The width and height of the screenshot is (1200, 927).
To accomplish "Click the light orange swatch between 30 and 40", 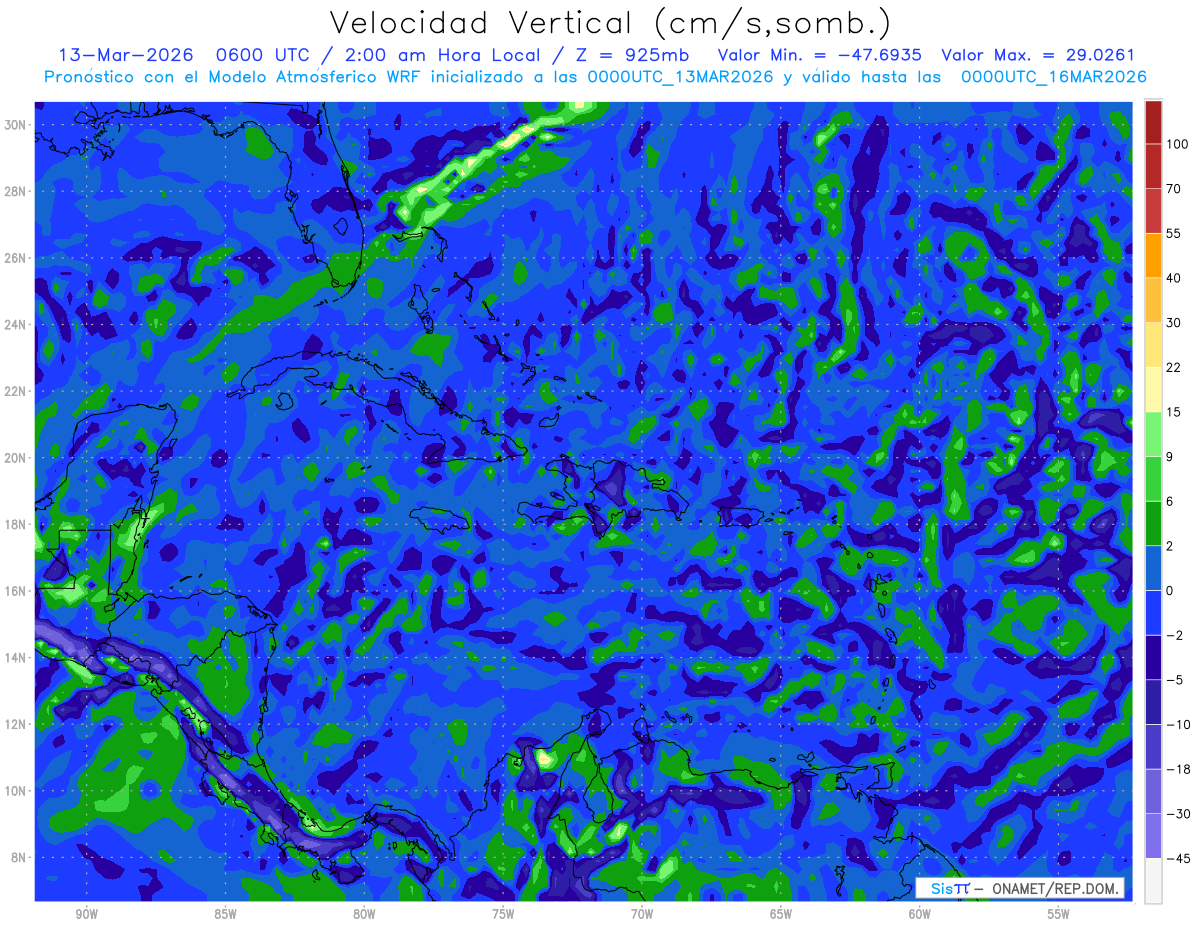I will pos(1153,300).
